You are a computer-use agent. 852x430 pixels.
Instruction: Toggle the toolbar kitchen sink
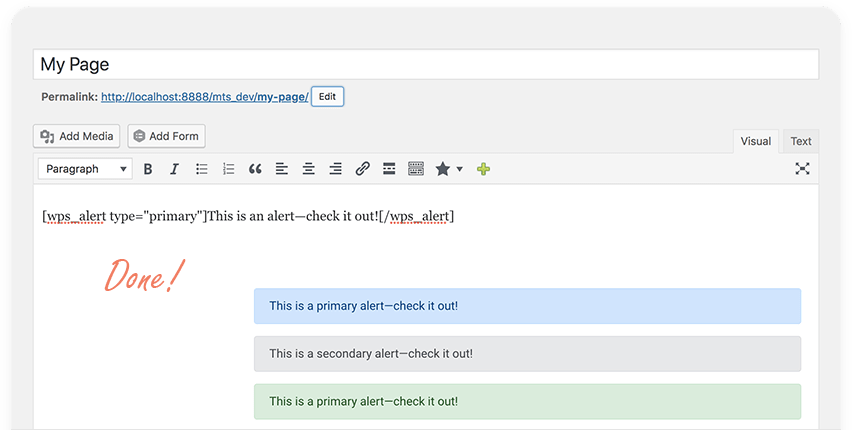pos(416,169)
